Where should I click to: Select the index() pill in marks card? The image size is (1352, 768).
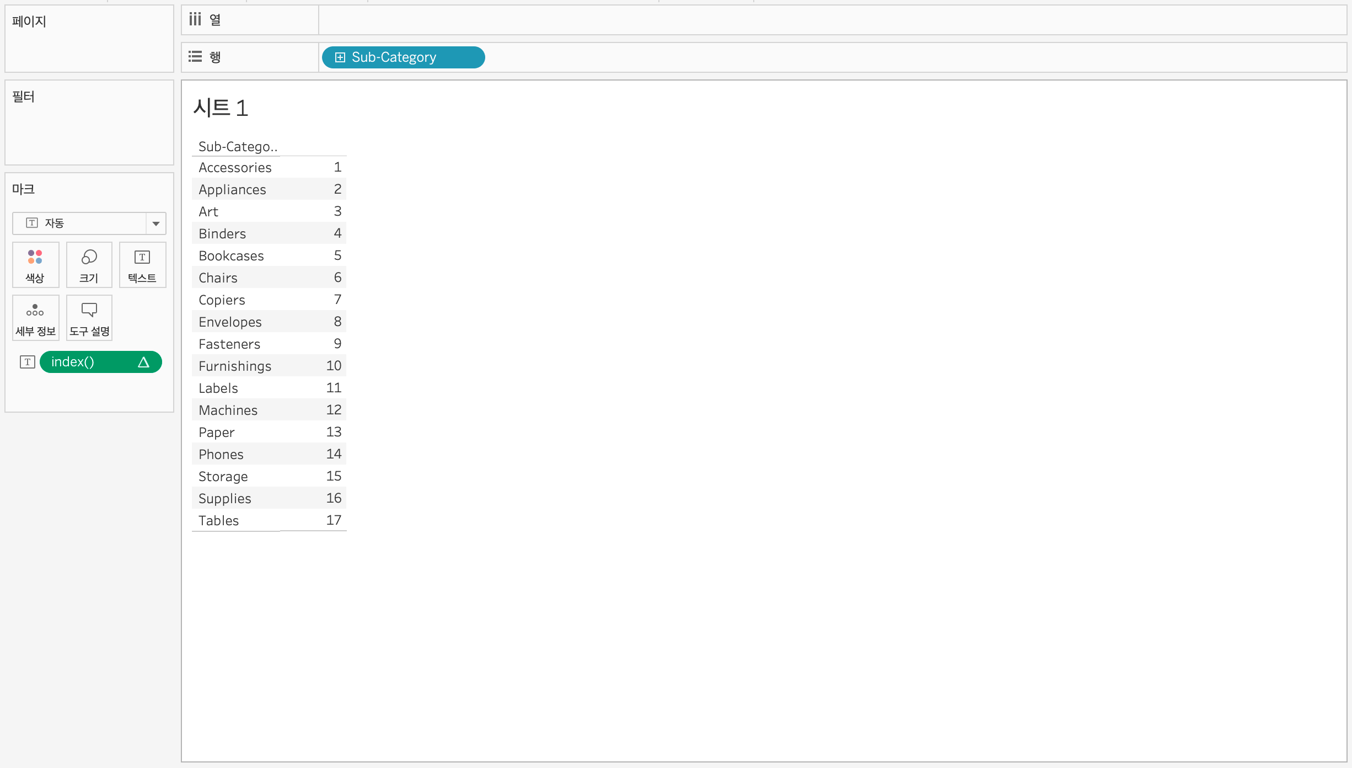pos(100,362)
